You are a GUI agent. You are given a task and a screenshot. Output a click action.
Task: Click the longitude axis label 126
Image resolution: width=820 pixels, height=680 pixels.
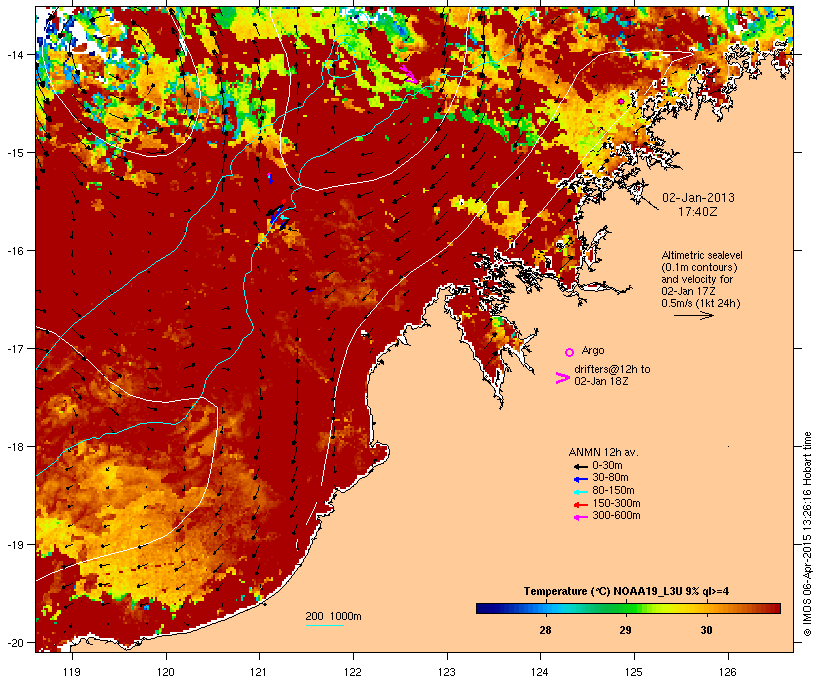click(x=728, y=672)
